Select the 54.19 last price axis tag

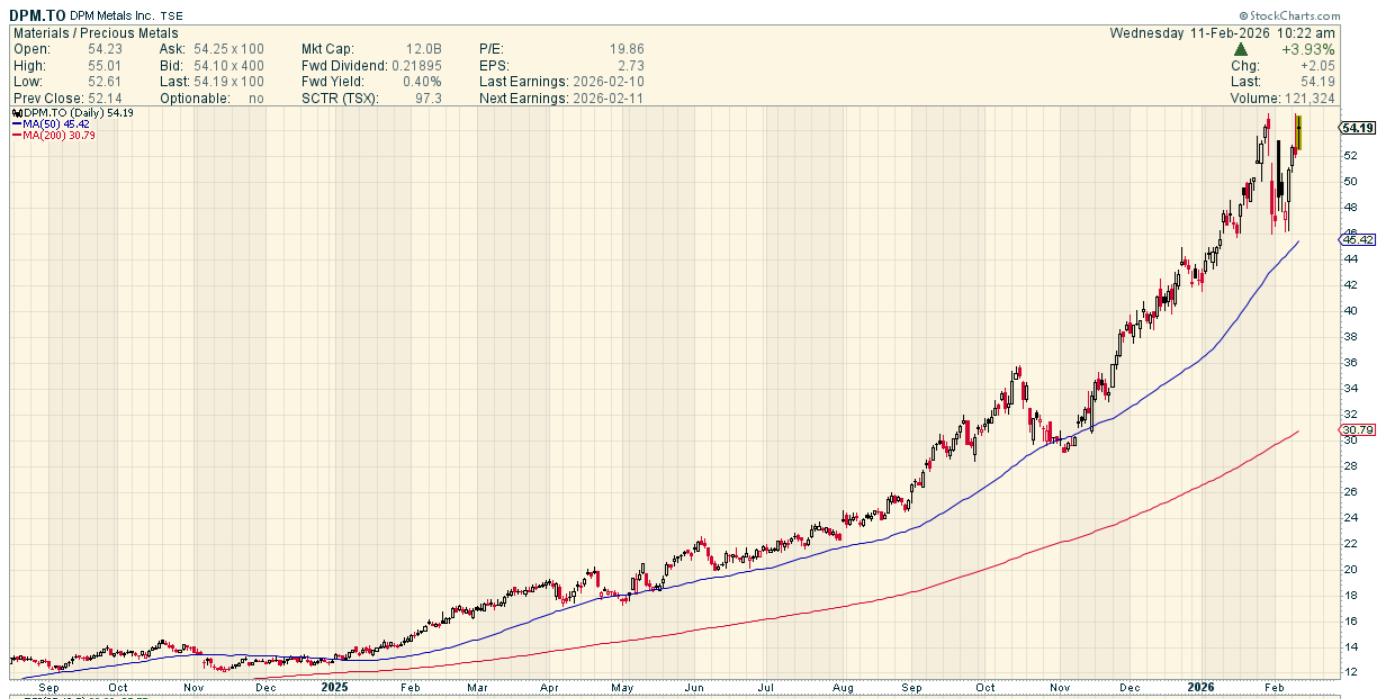(x=1356, y=128)
